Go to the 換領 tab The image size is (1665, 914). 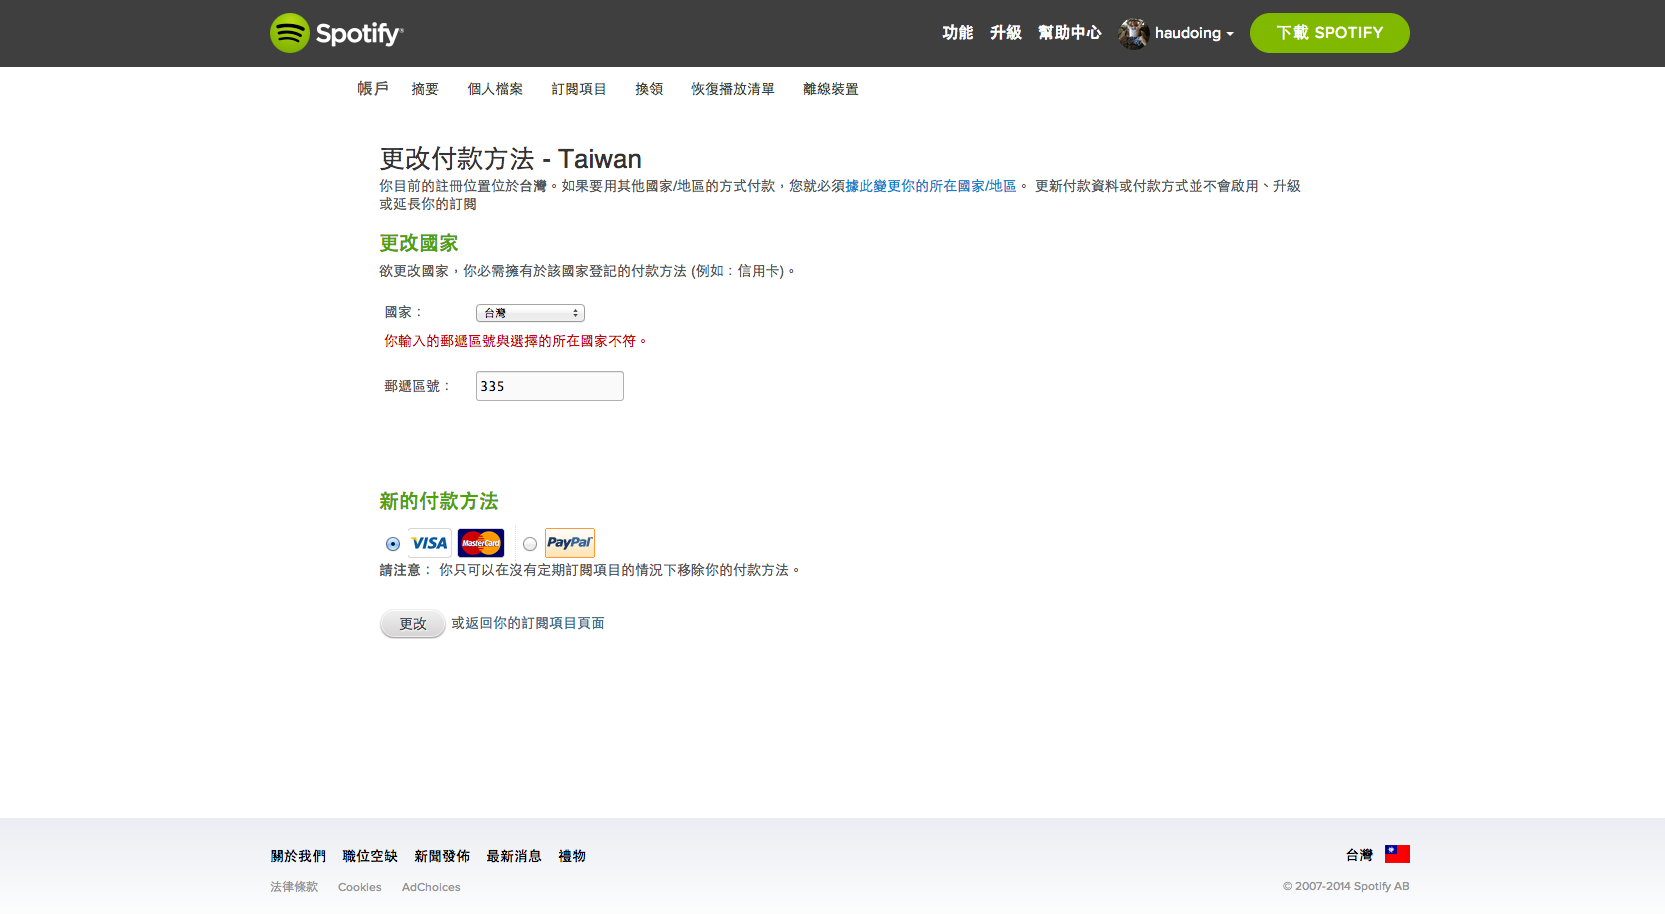(649, 89)
